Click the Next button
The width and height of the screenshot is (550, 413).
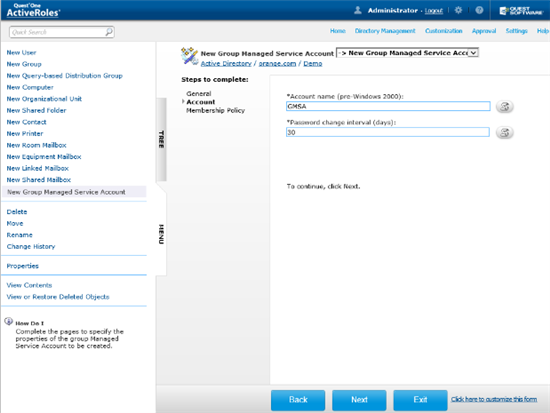tap(359, 400)
